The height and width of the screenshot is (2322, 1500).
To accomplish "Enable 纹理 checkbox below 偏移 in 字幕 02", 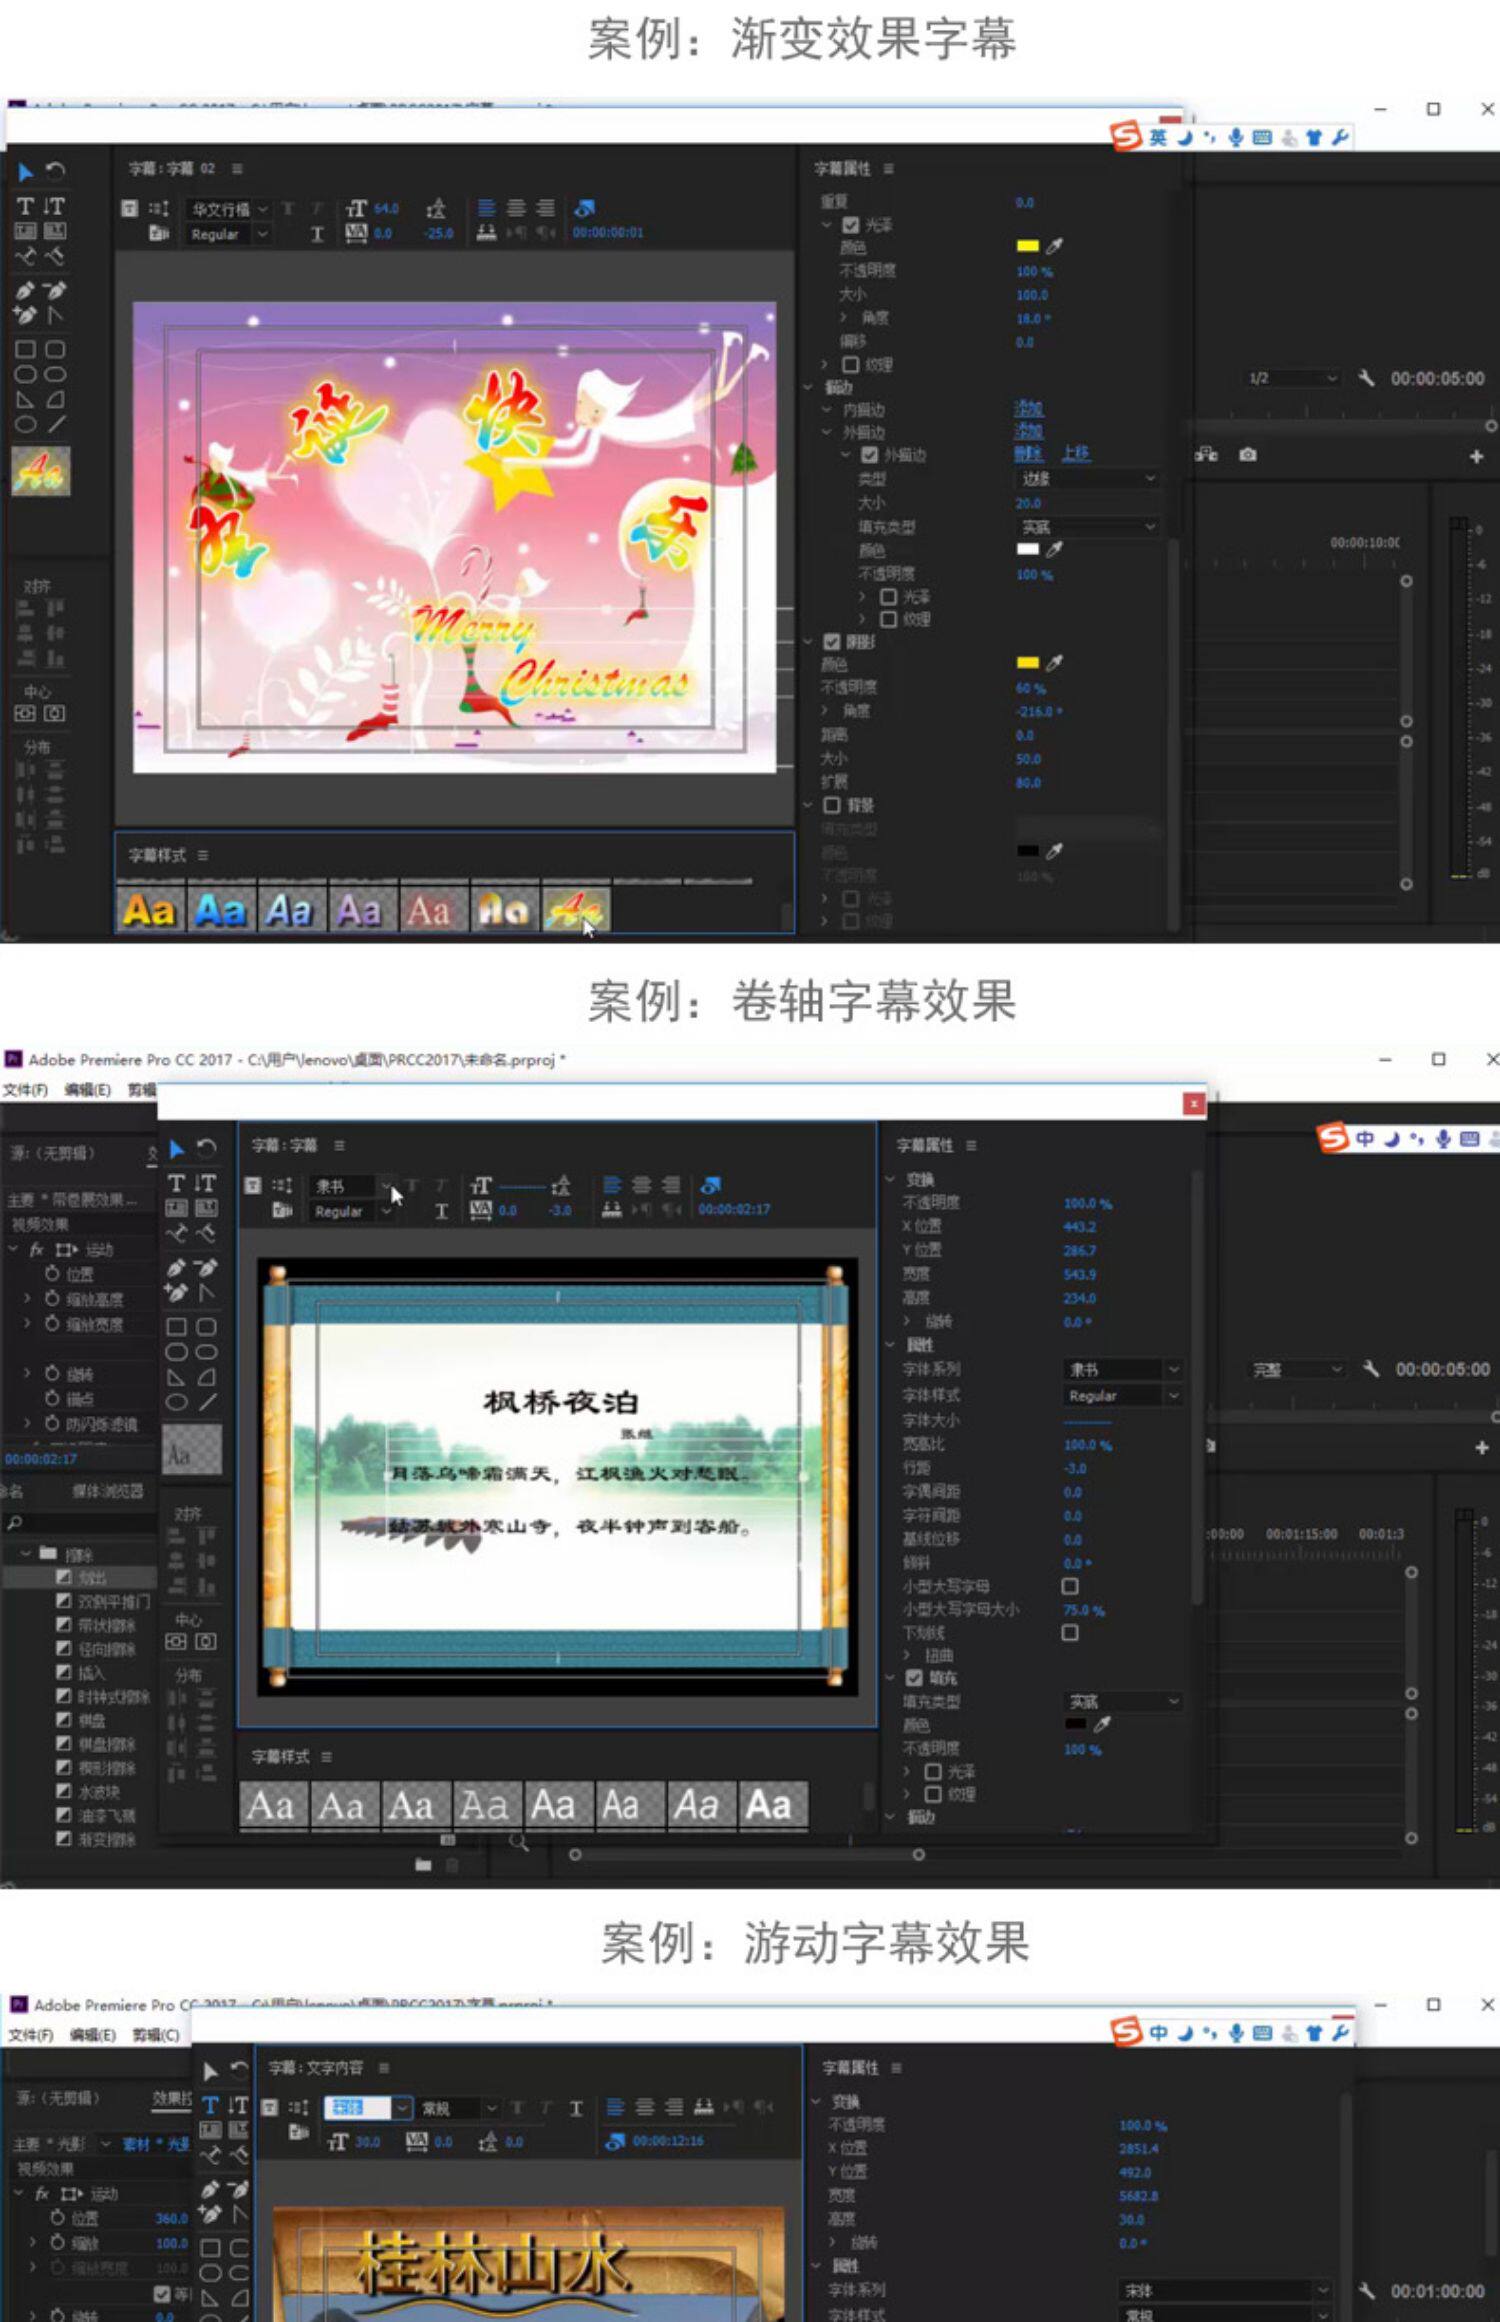I will point(851,365).
